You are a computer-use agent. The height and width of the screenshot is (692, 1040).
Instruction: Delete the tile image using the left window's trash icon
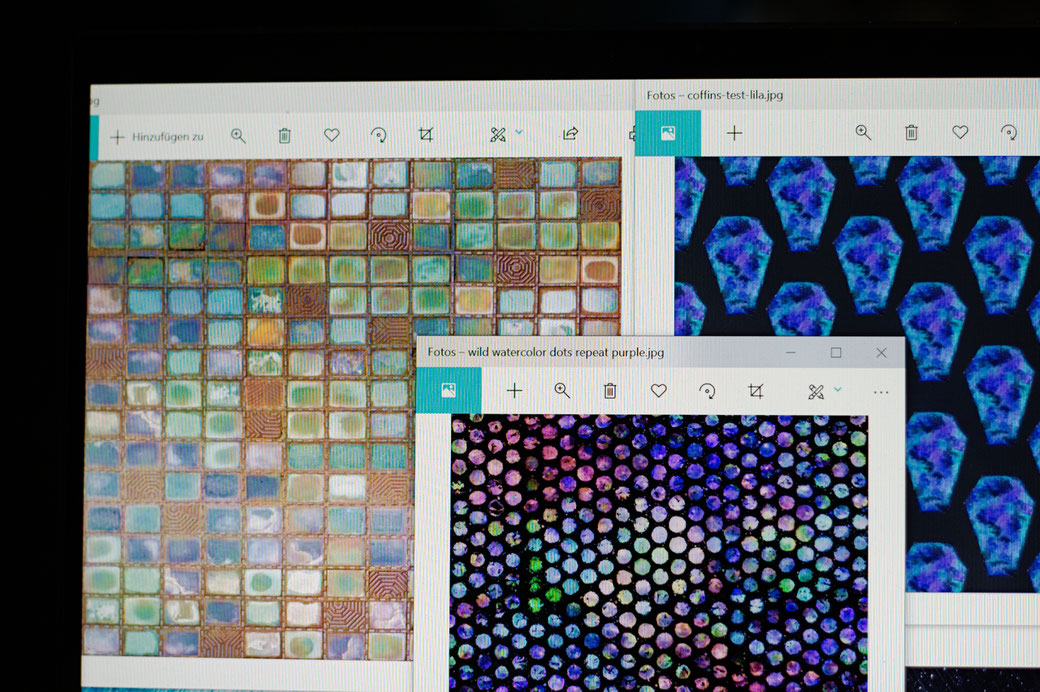[x=285, y=136]
